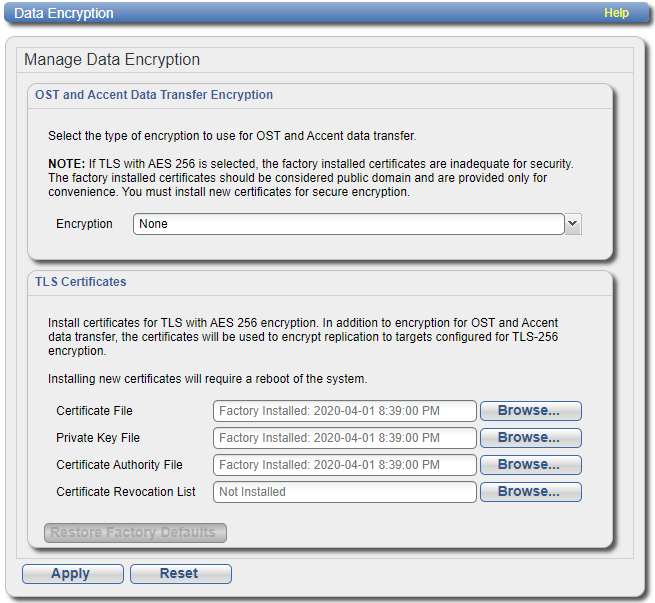Viewport: 655px width, 603px height.
Task: Click the Restore Factory Defaults button
Action: 134,533
